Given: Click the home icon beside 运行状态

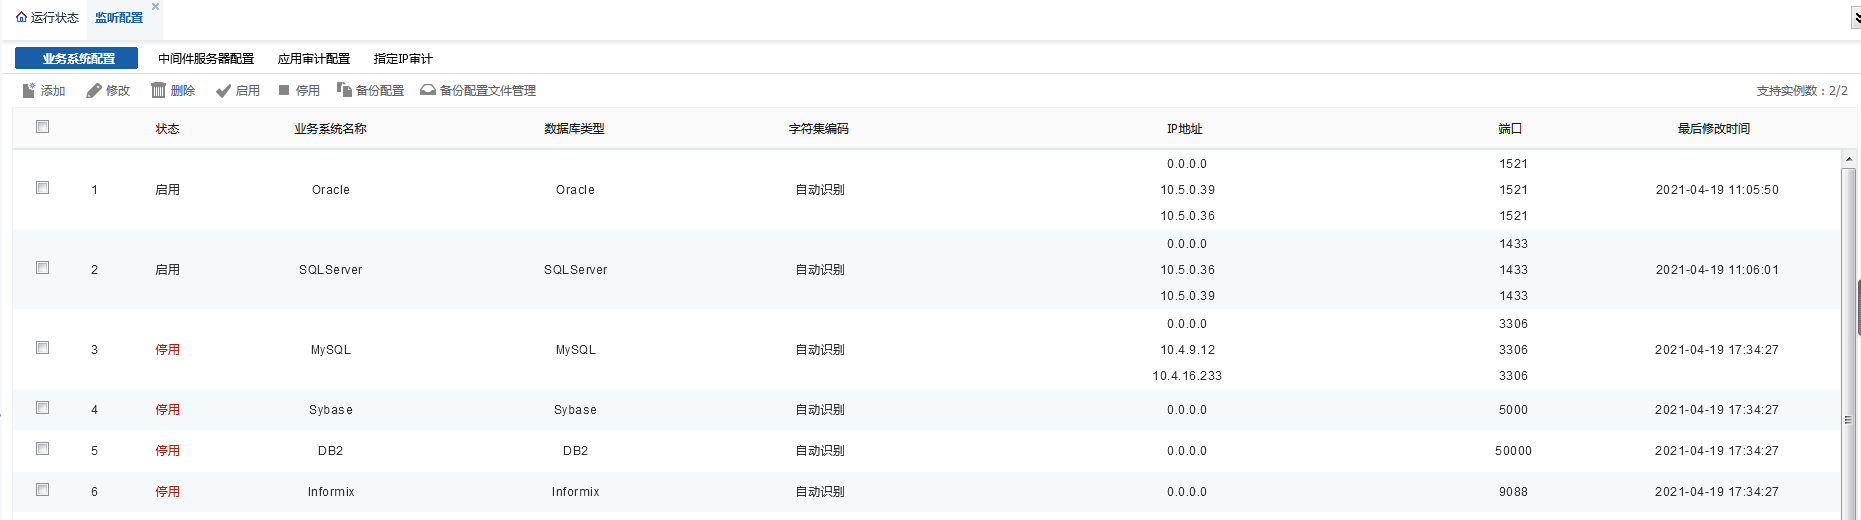Looking at the screenshot, I should tap(21, 17).
